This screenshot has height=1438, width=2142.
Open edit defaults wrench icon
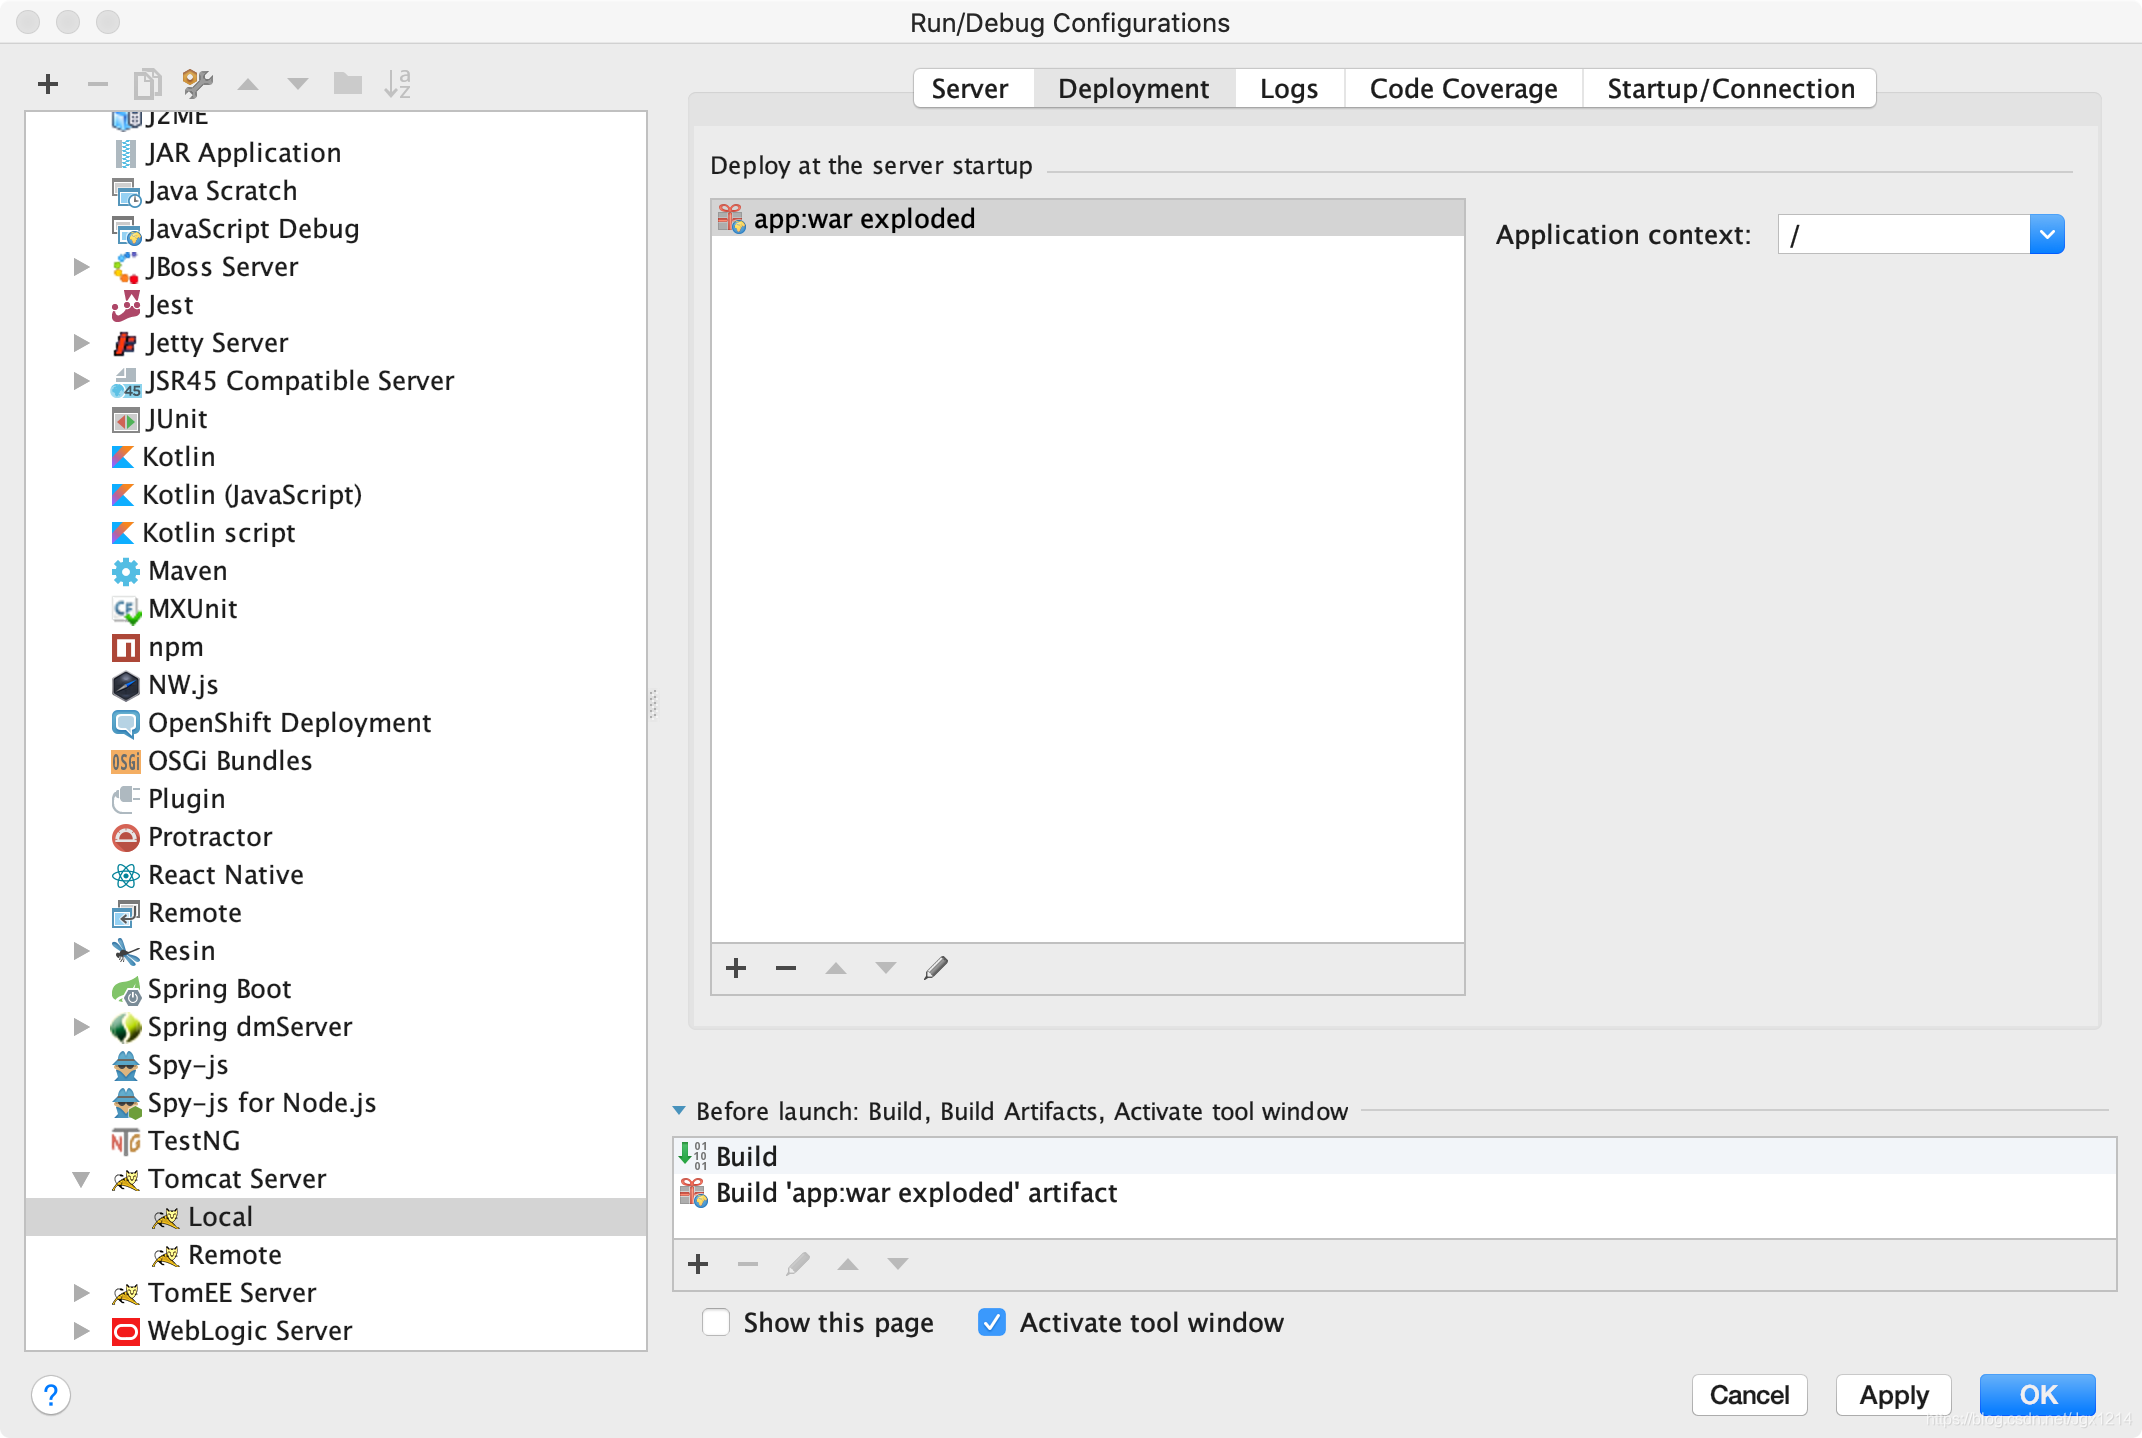197,84
